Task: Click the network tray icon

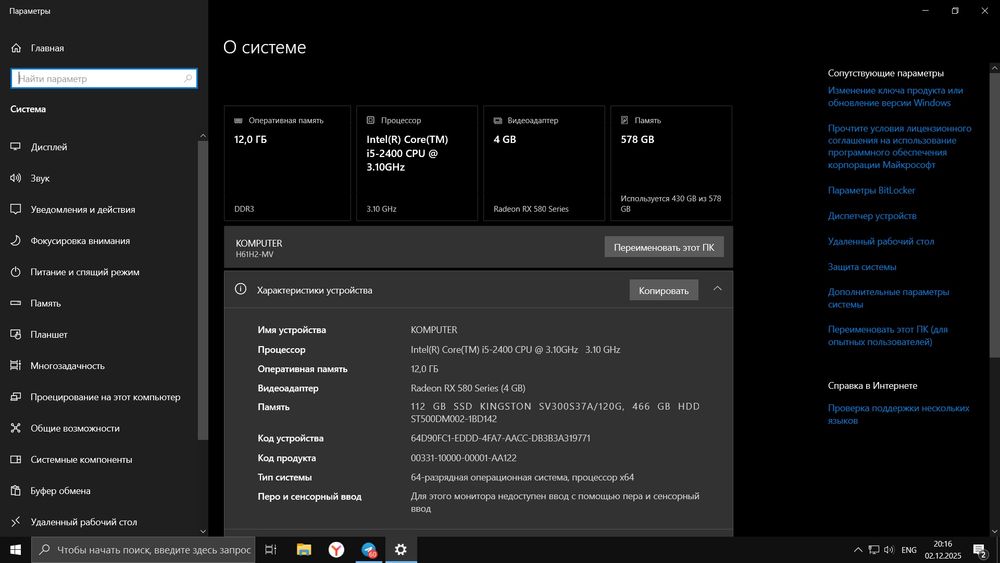Action: [874, 550]
